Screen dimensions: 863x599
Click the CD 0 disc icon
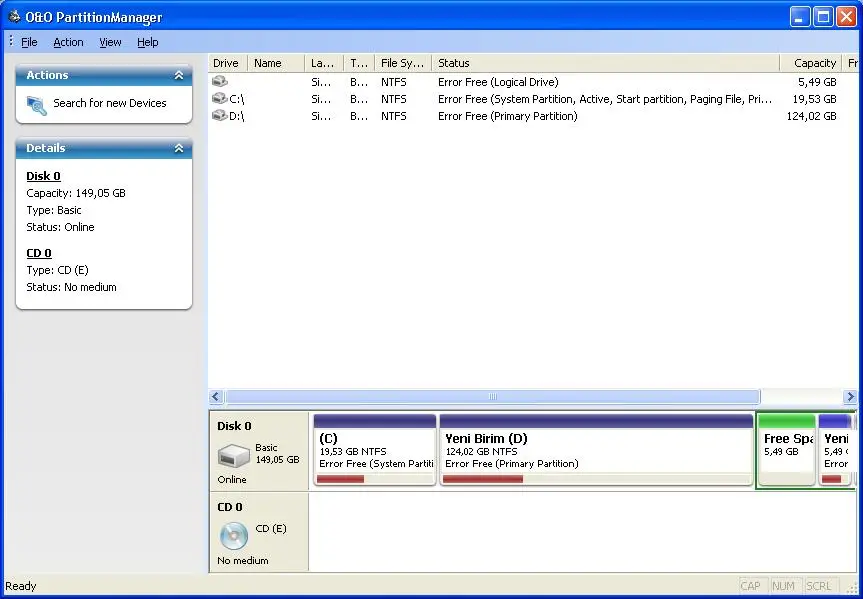(x=234, y=536)
